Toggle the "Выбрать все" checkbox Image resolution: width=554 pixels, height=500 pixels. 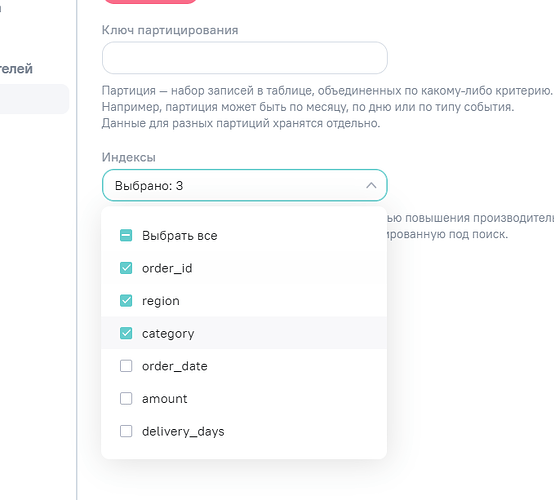click(x=126, y=235)
